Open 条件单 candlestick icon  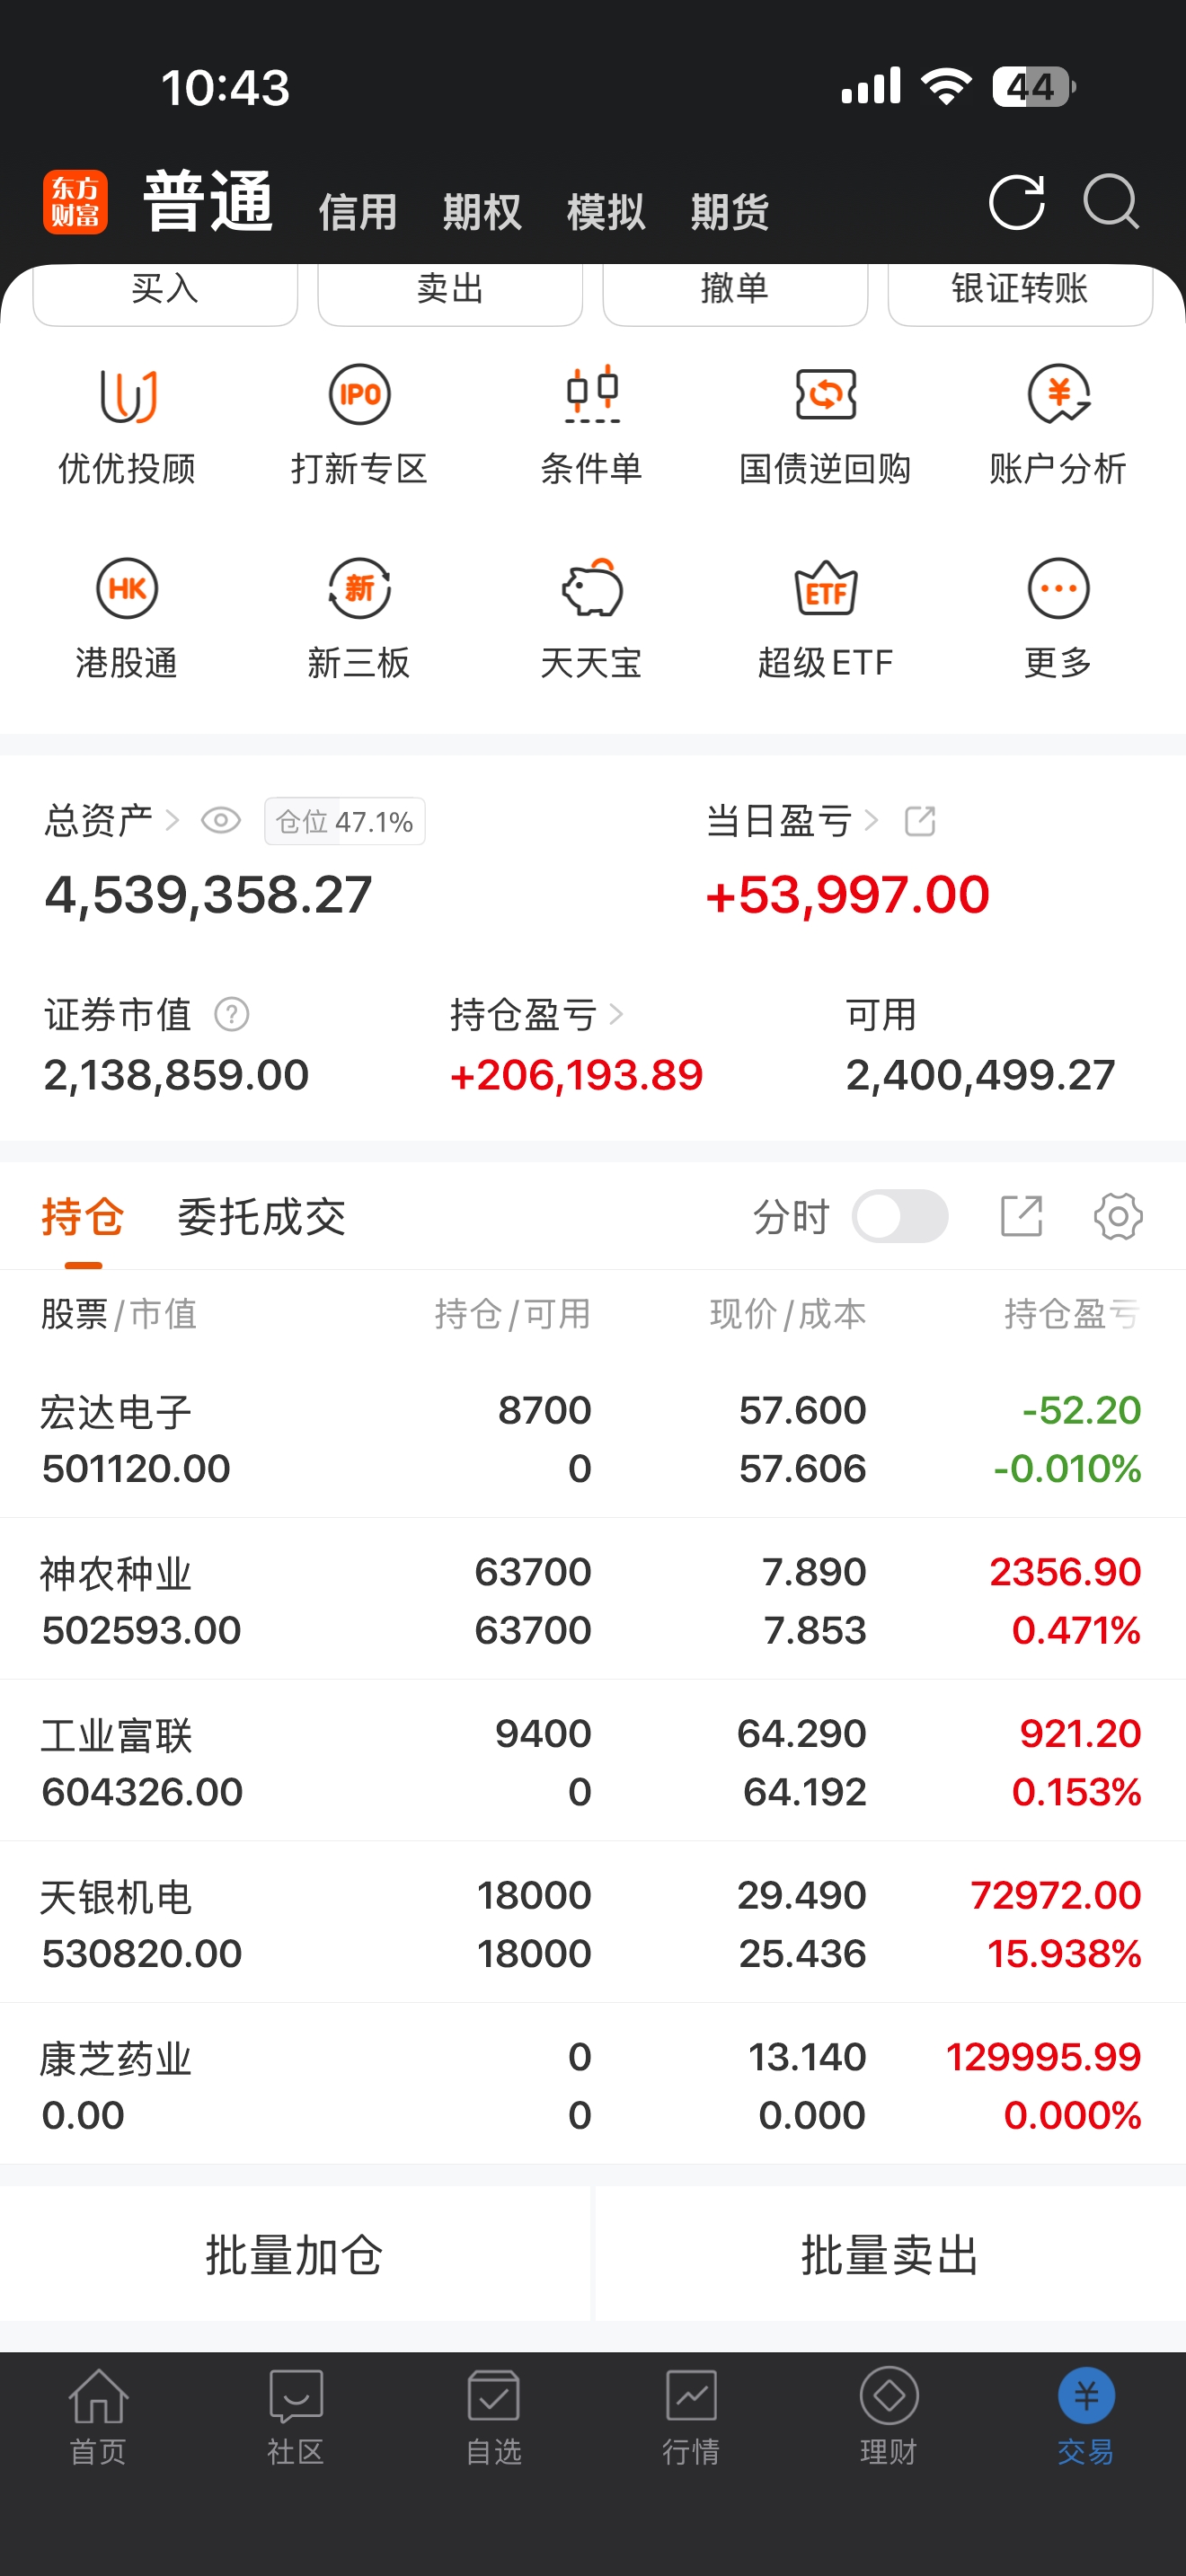click(x=592, y=395)
